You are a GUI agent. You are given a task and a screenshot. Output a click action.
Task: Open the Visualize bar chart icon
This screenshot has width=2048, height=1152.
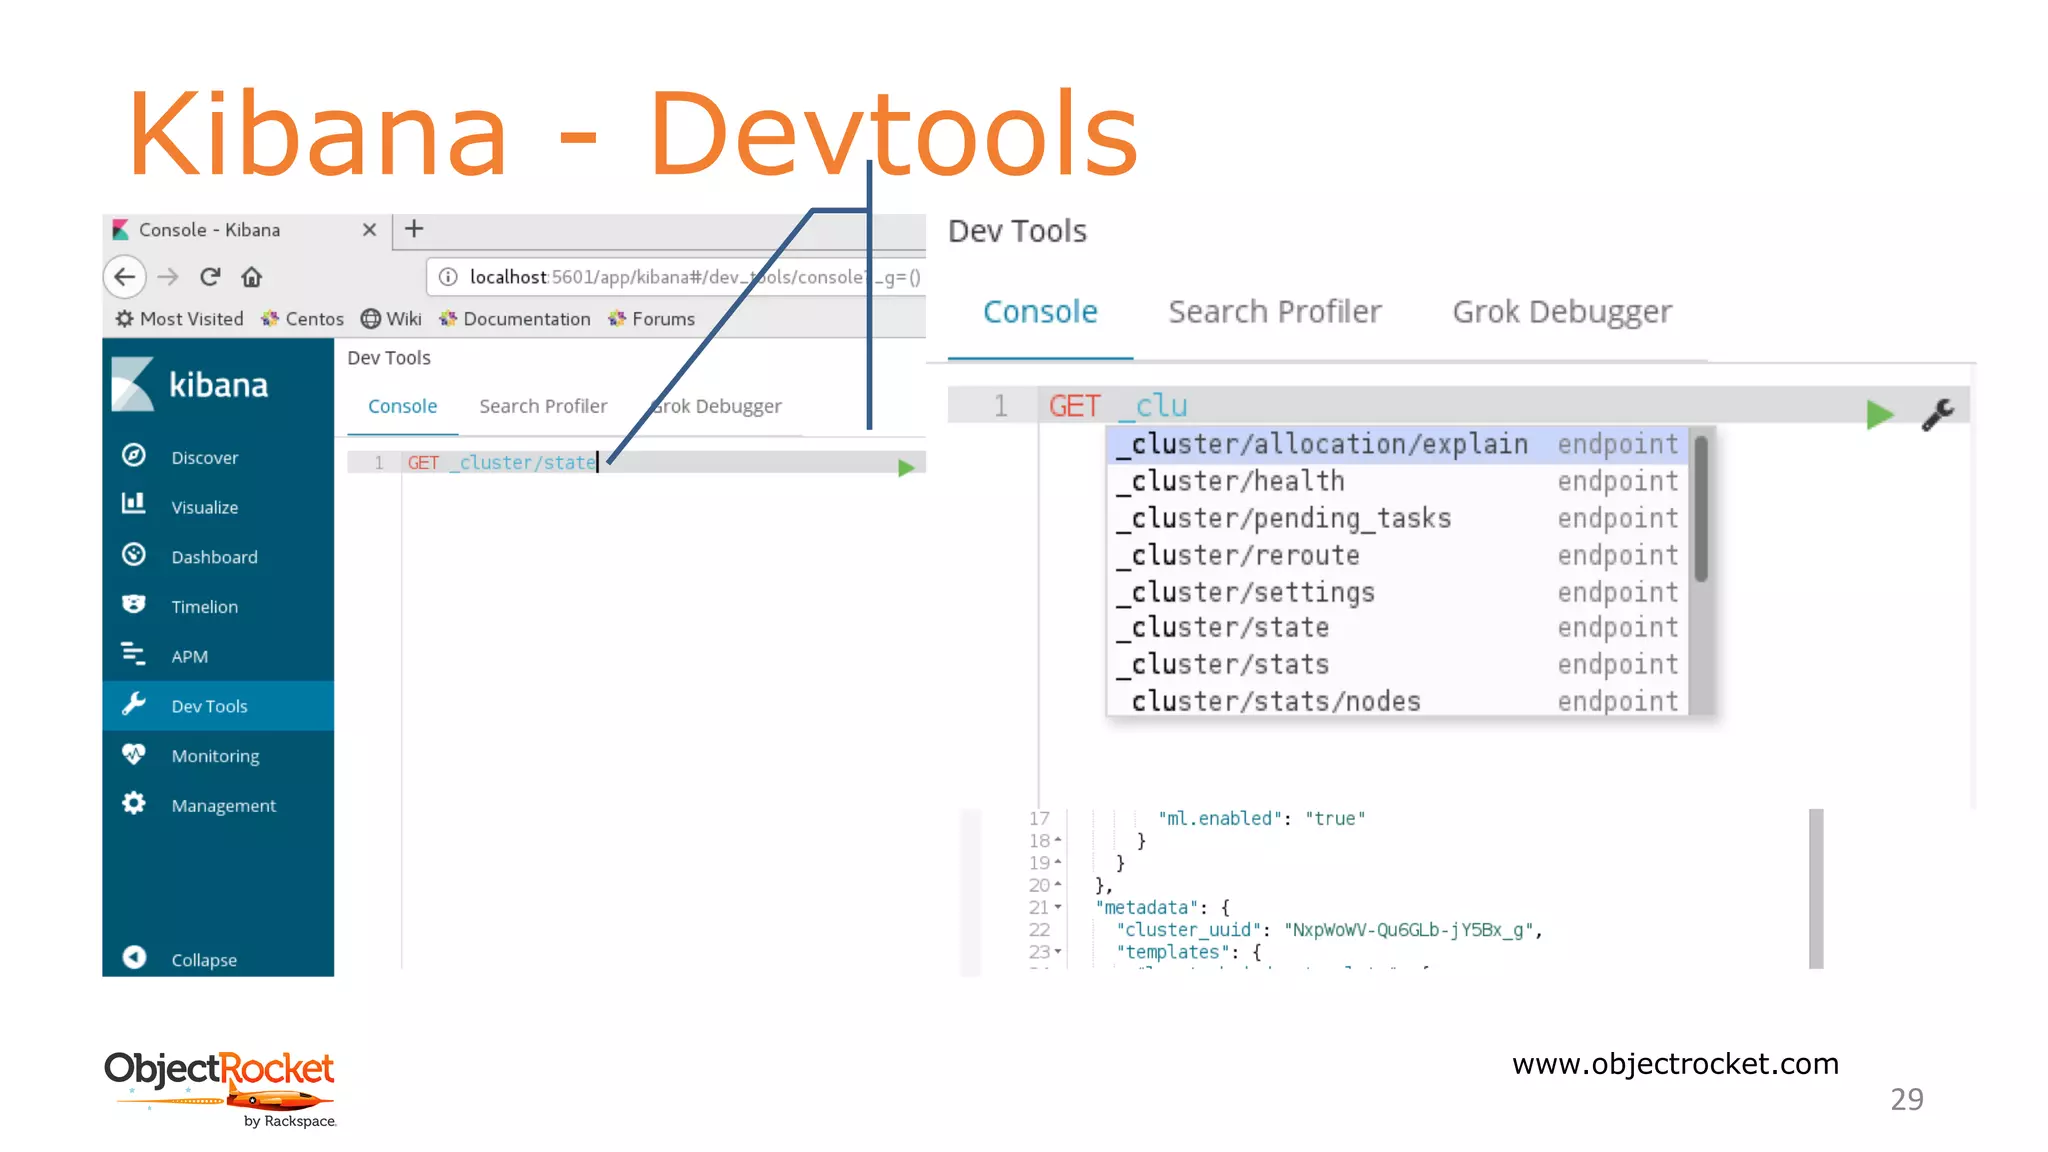[x=134, y=503]
